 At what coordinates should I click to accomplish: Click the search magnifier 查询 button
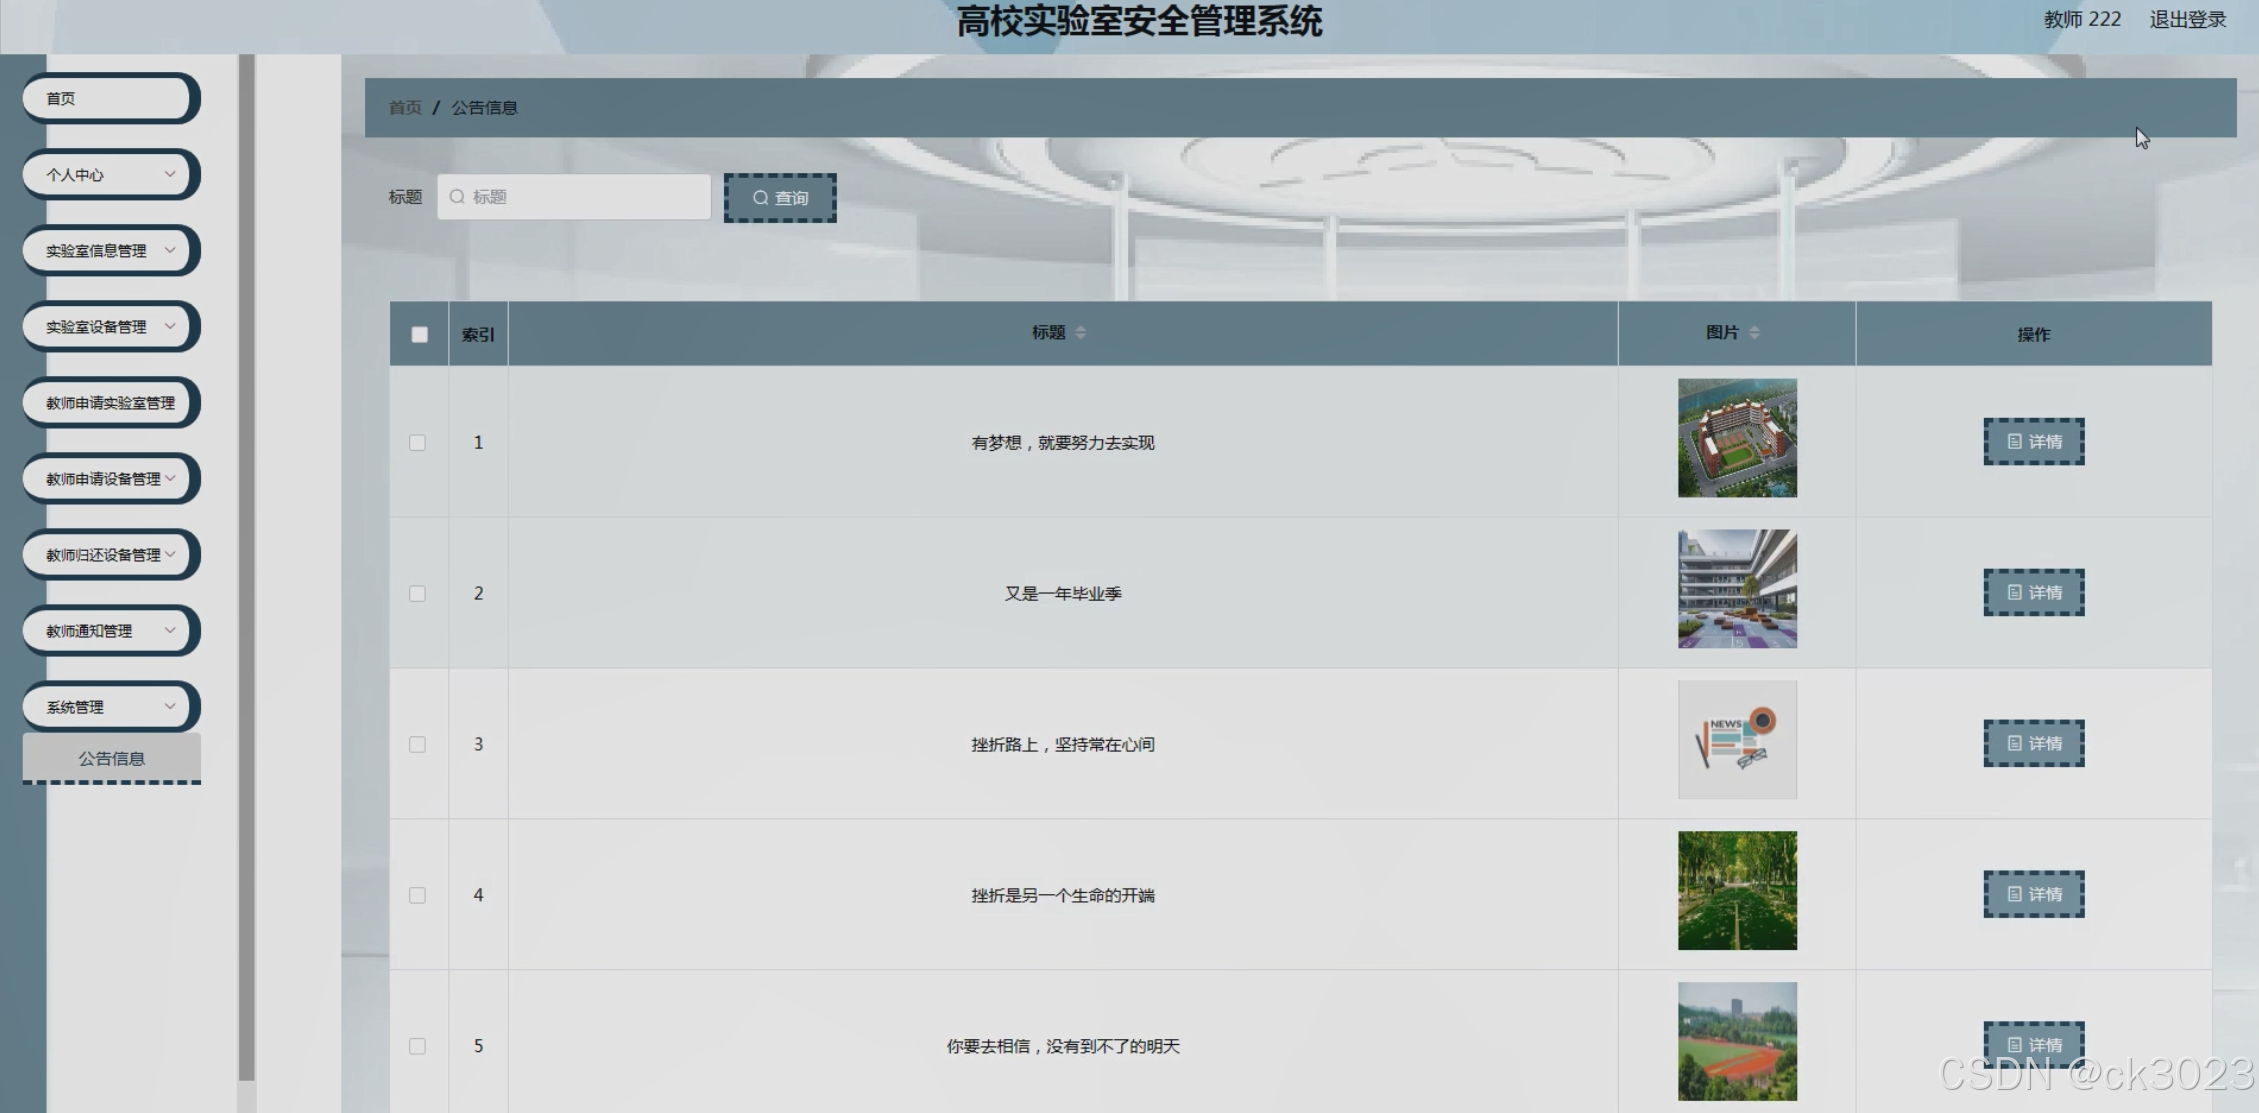coord(779,198)
